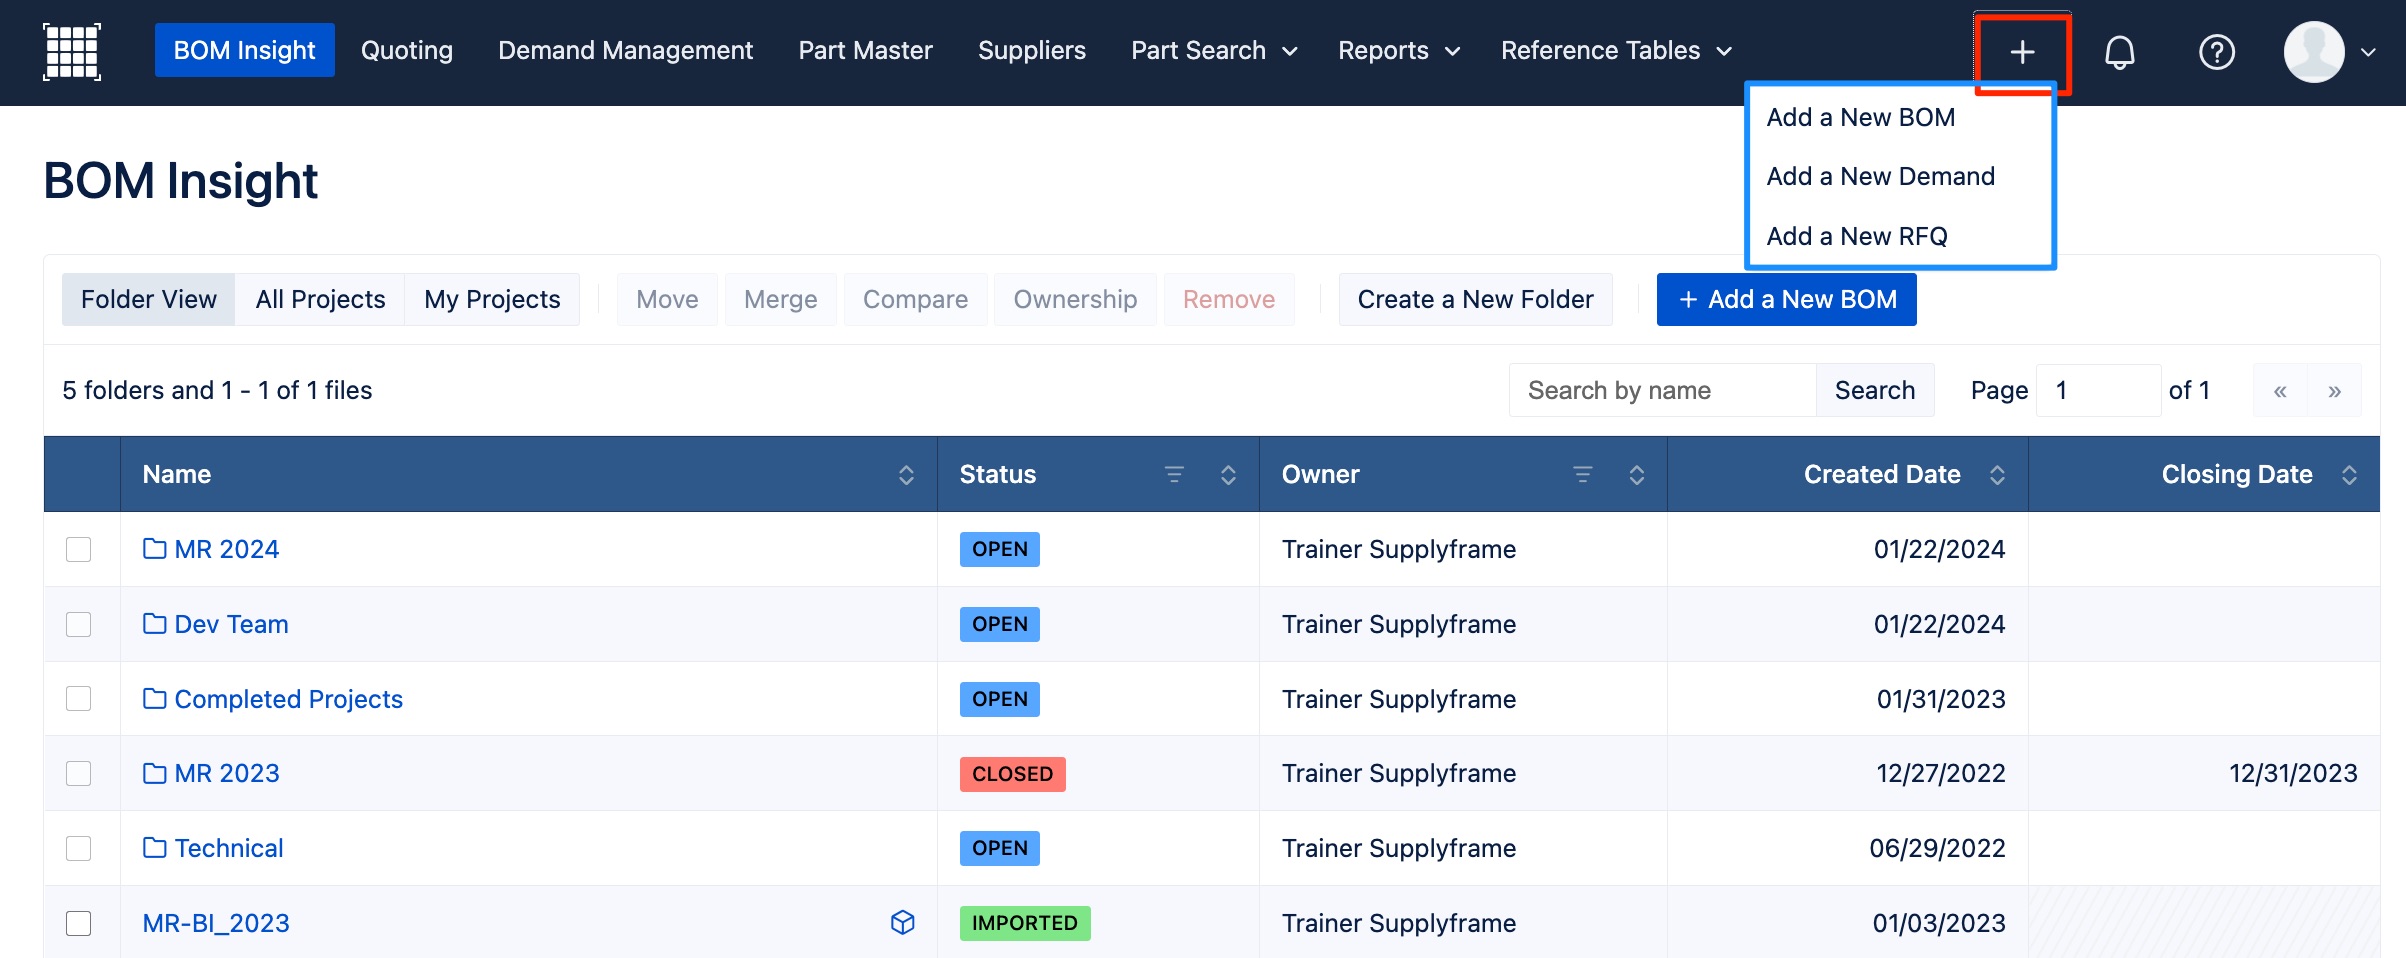The height and width of the screenshot is (958, 2406).
Task: Open the Part Master nav tab
Action: 865,50
